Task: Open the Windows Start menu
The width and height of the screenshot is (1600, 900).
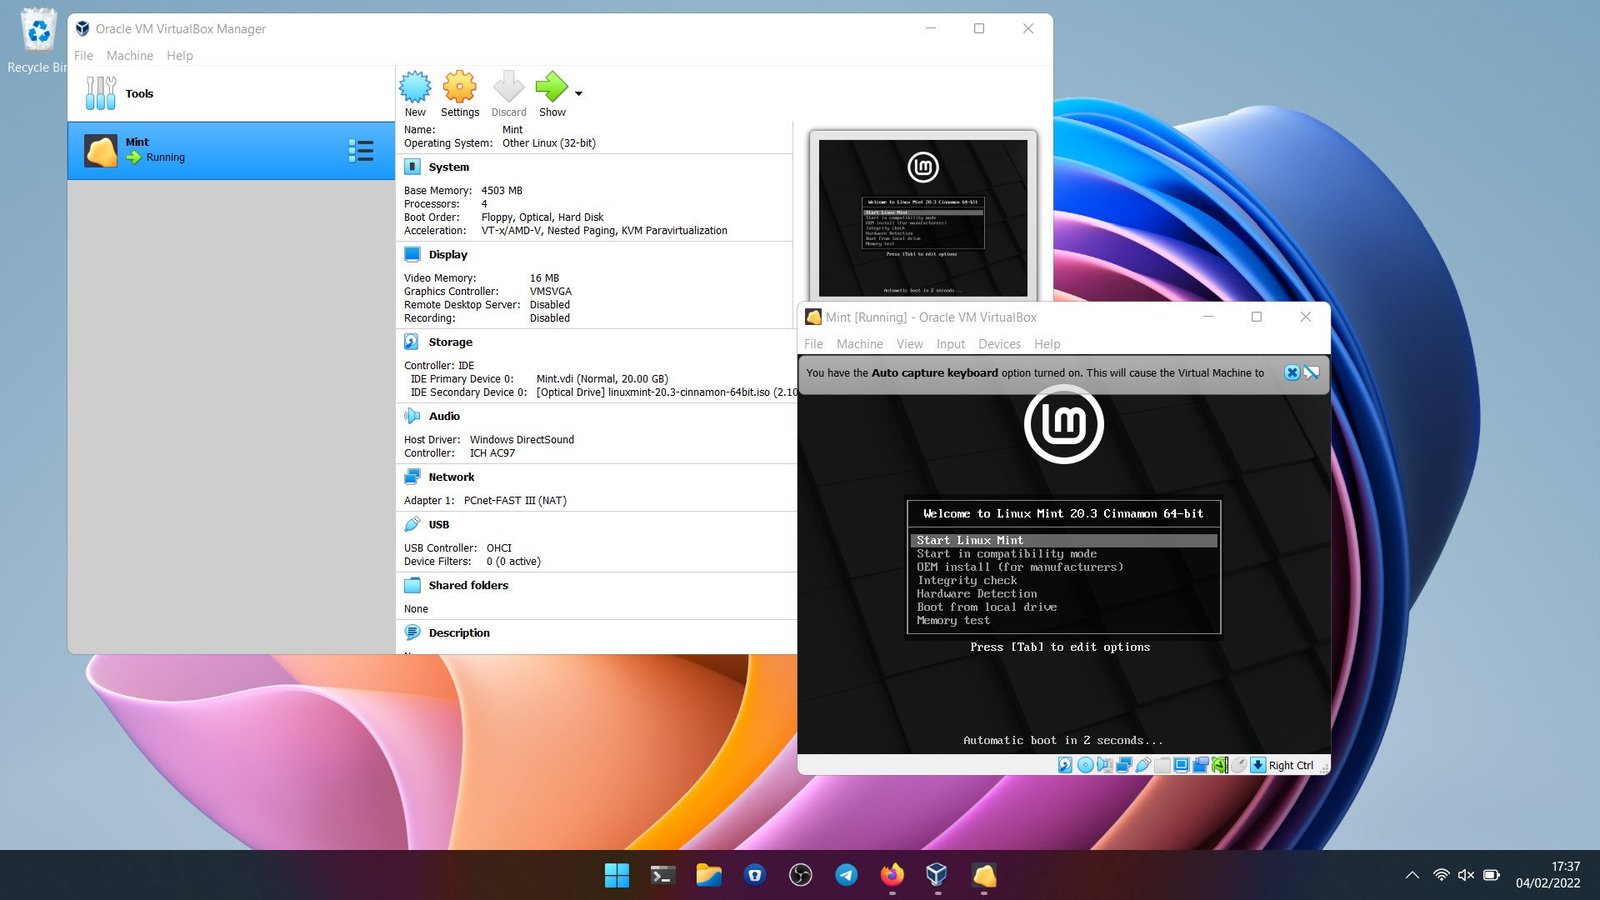Action: tap(617, 875)
